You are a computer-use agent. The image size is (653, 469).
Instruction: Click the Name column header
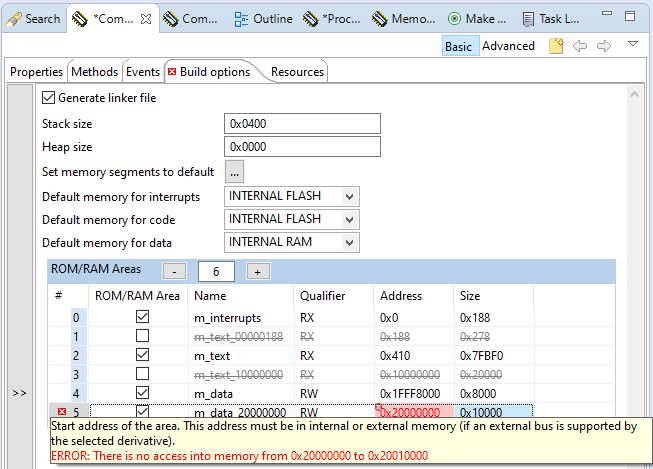click(x=241, y=296)
